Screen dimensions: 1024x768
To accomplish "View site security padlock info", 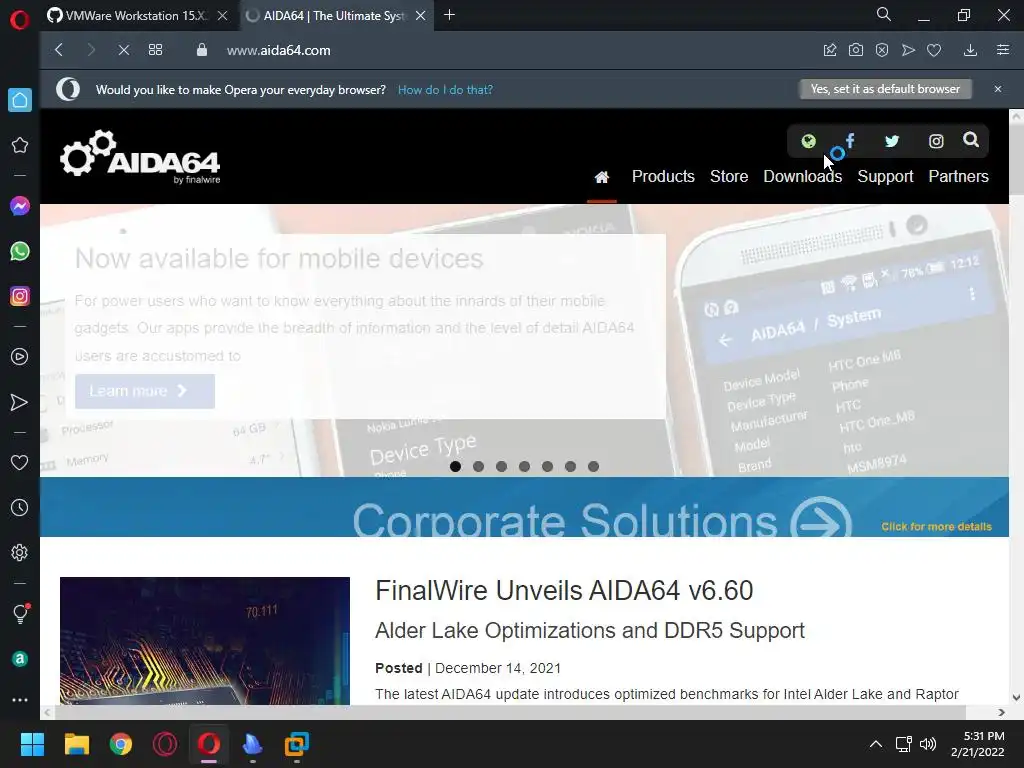I will tap(202, 50).
